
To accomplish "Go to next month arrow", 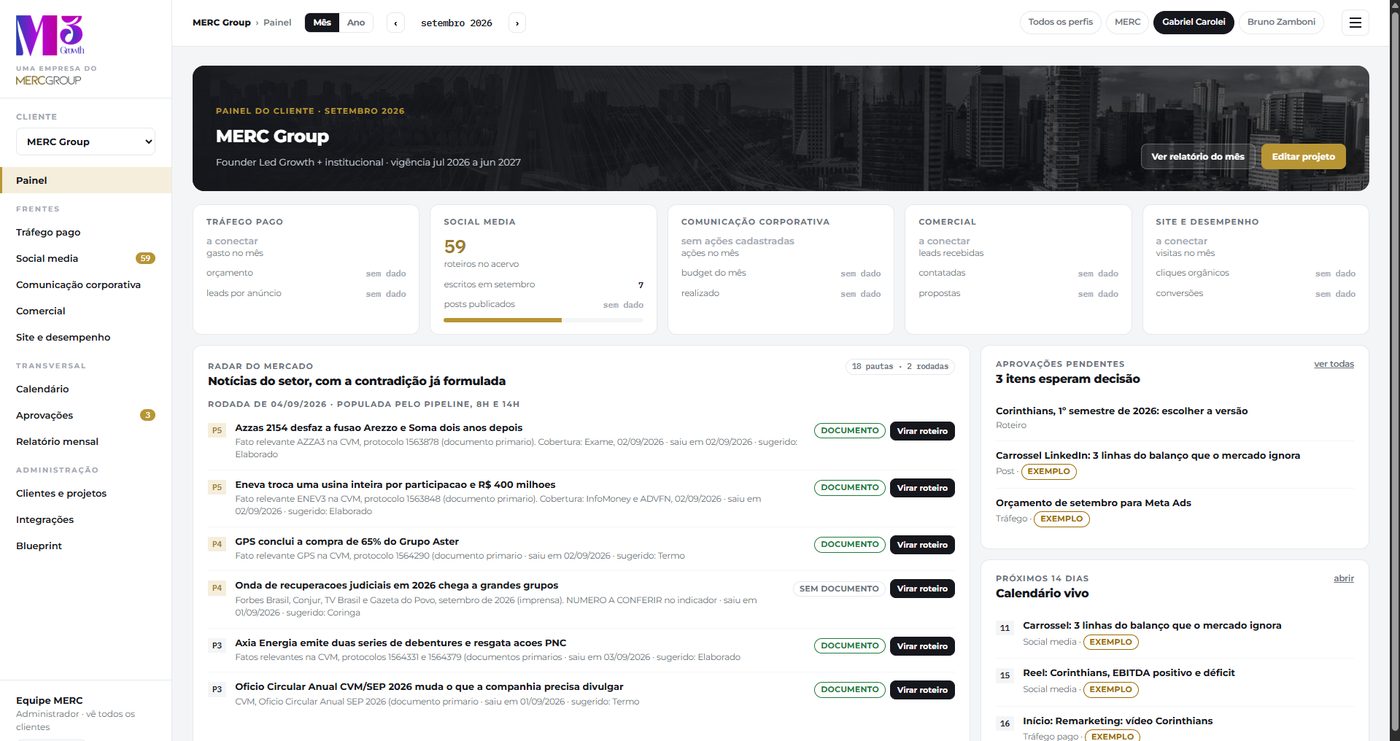I will click(x=516, y=23).
